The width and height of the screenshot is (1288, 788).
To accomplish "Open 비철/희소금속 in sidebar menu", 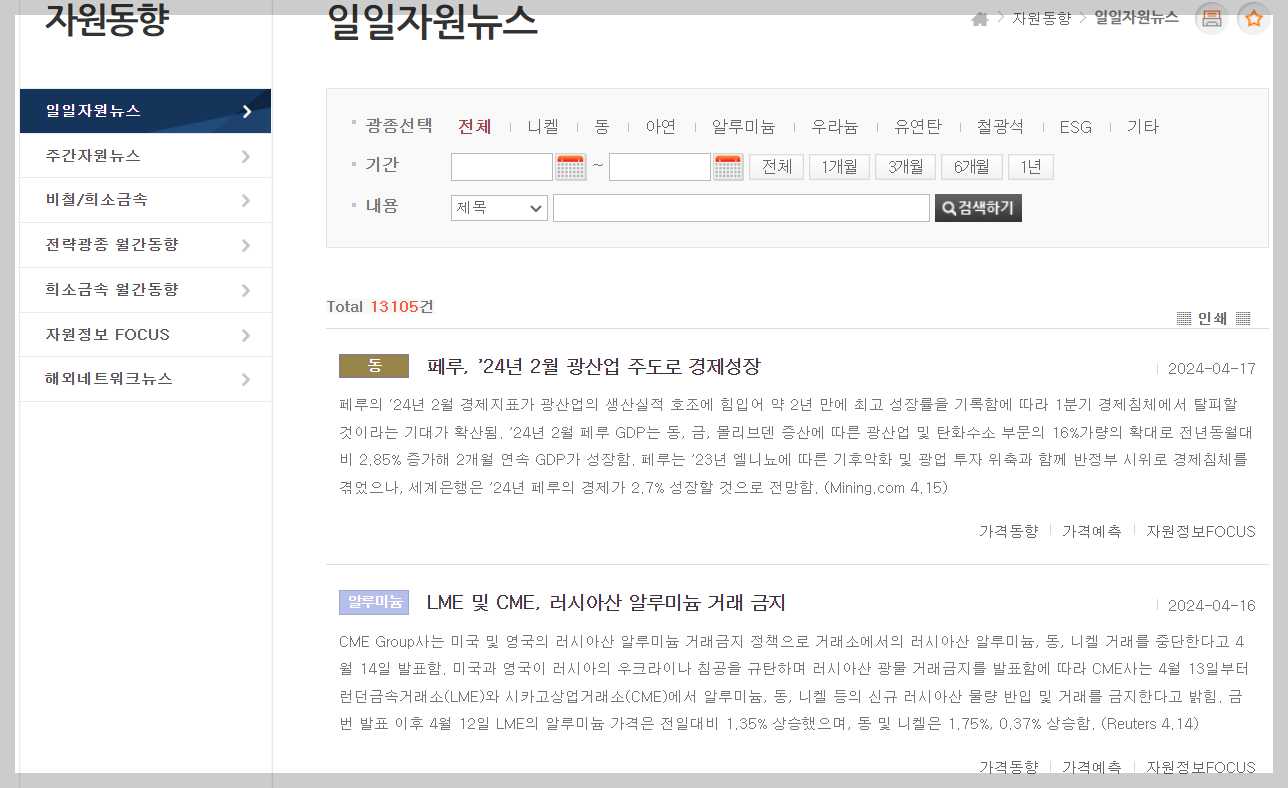I will [x=145, y=200].
